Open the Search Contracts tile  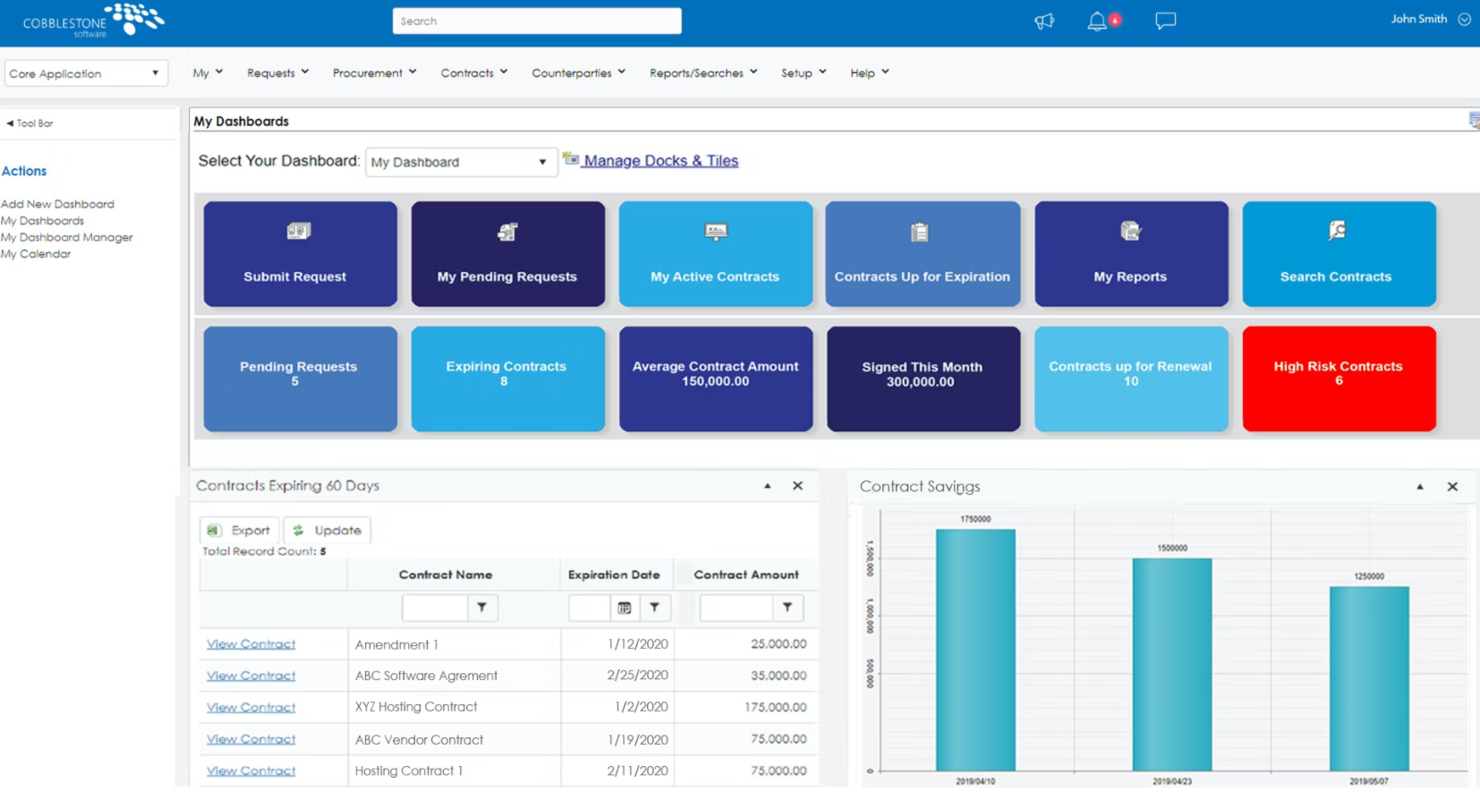(1338, 254)
